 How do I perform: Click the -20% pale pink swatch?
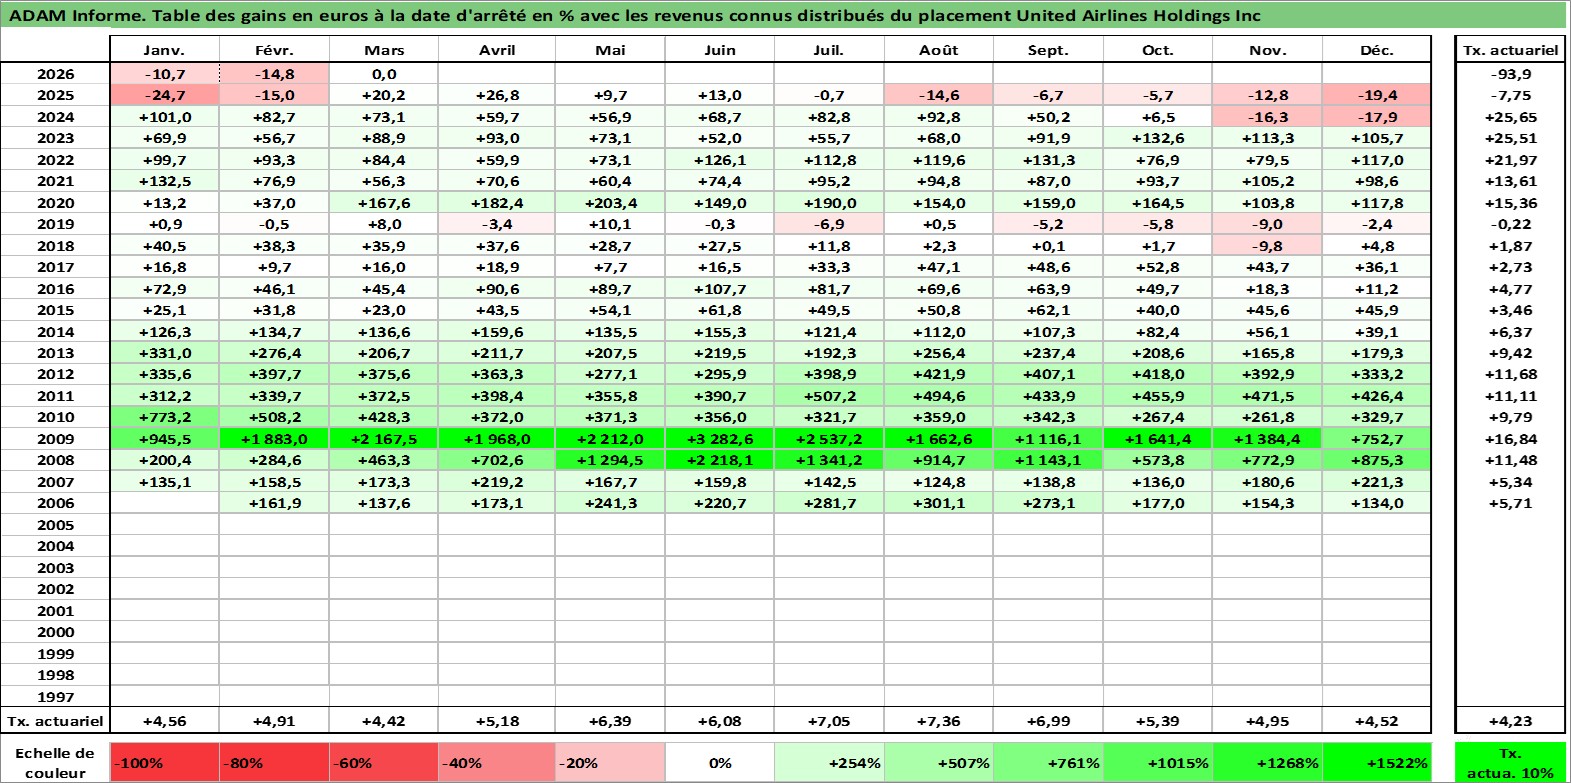point(610,763)
